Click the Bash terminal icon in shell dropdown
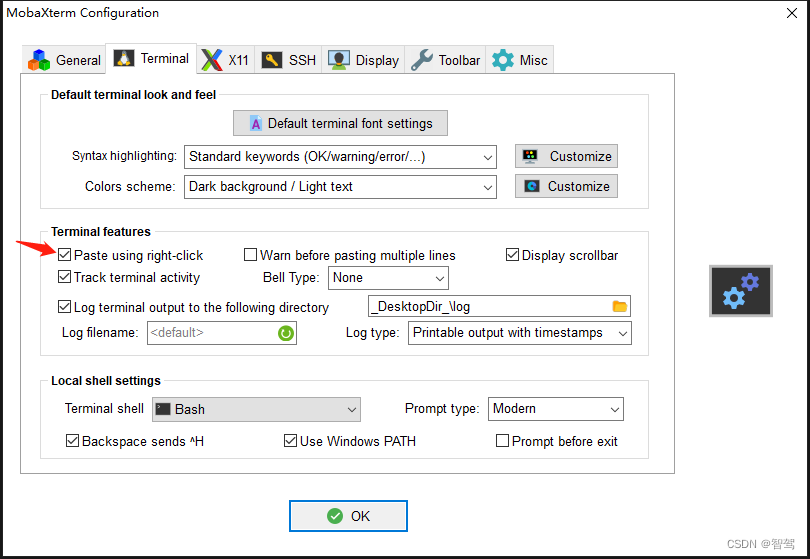 point(163,409)
